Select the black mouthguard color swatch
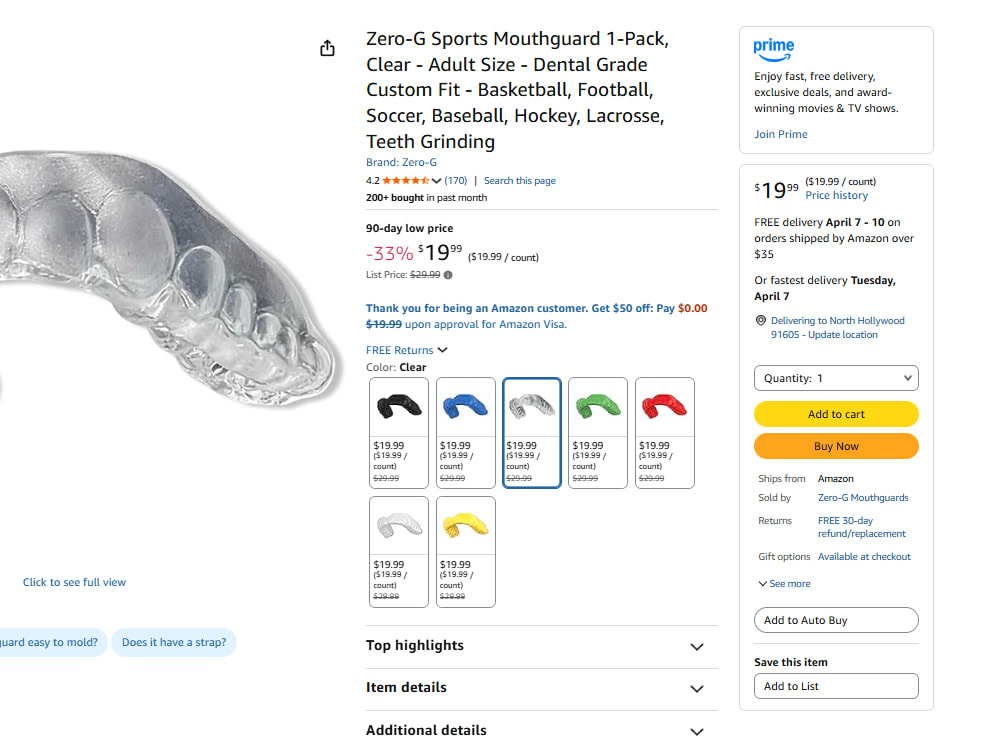The height and width of the screenshot is (750, 1000). click(399, 433)
